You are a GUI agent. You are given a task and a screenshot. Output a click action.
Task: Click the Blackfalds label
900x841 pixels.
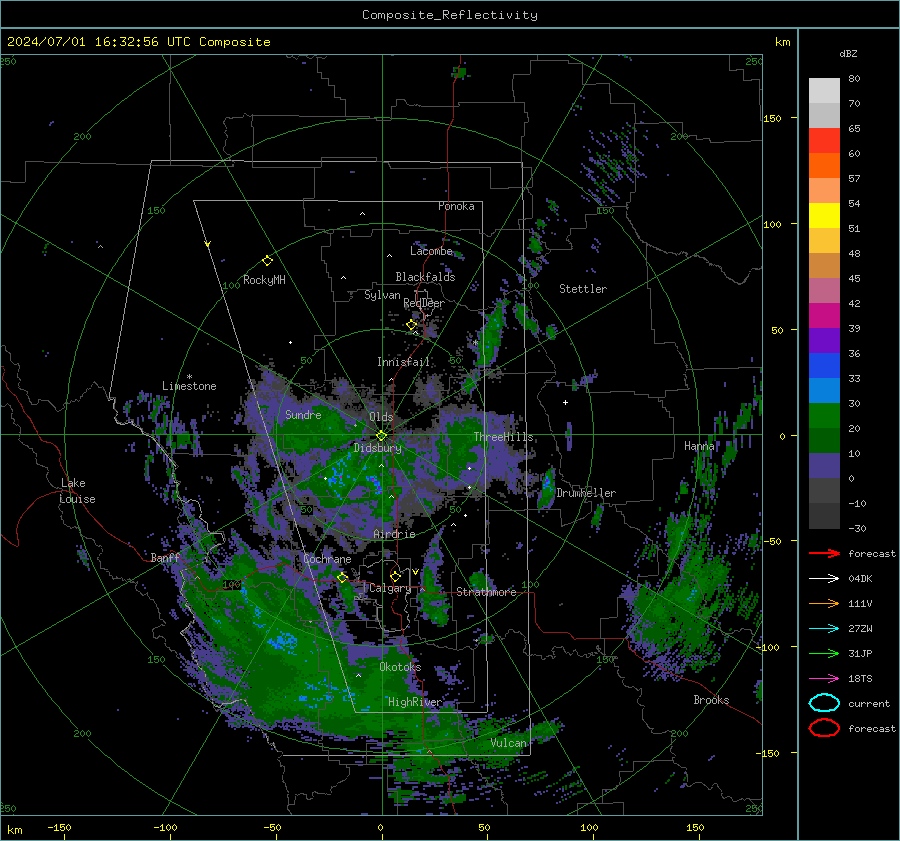425,277
